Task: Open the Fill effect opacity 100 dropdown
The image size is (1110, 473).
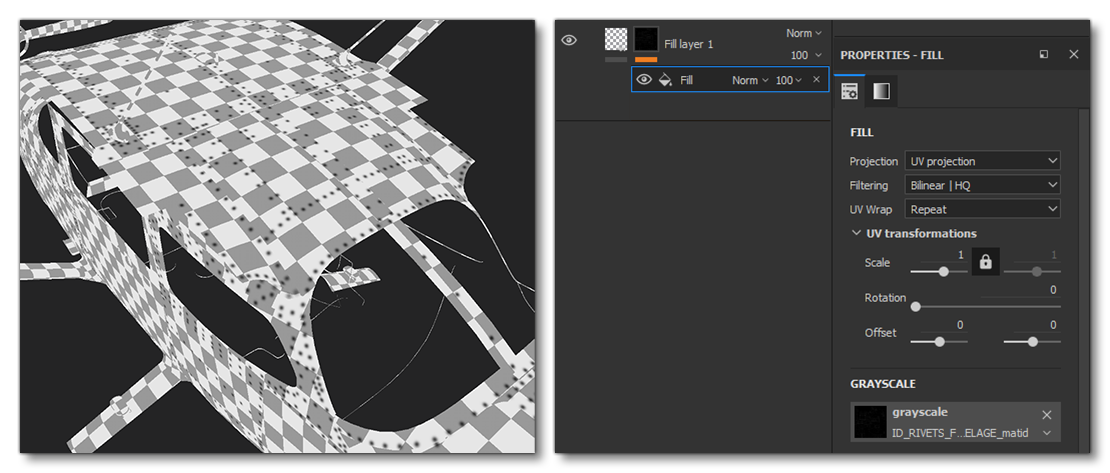Action: coord(790,80)
